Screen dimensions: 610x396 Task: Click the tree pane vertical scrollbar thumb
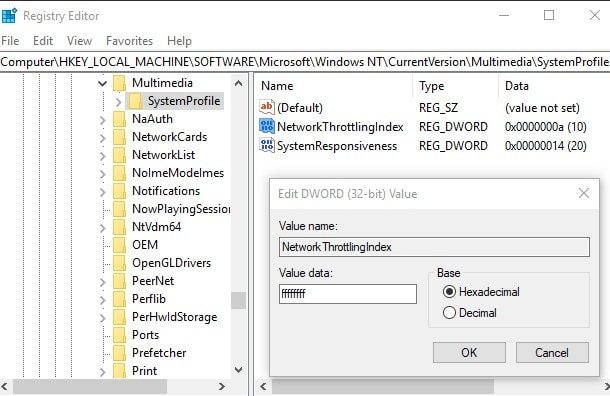point(238,300)
